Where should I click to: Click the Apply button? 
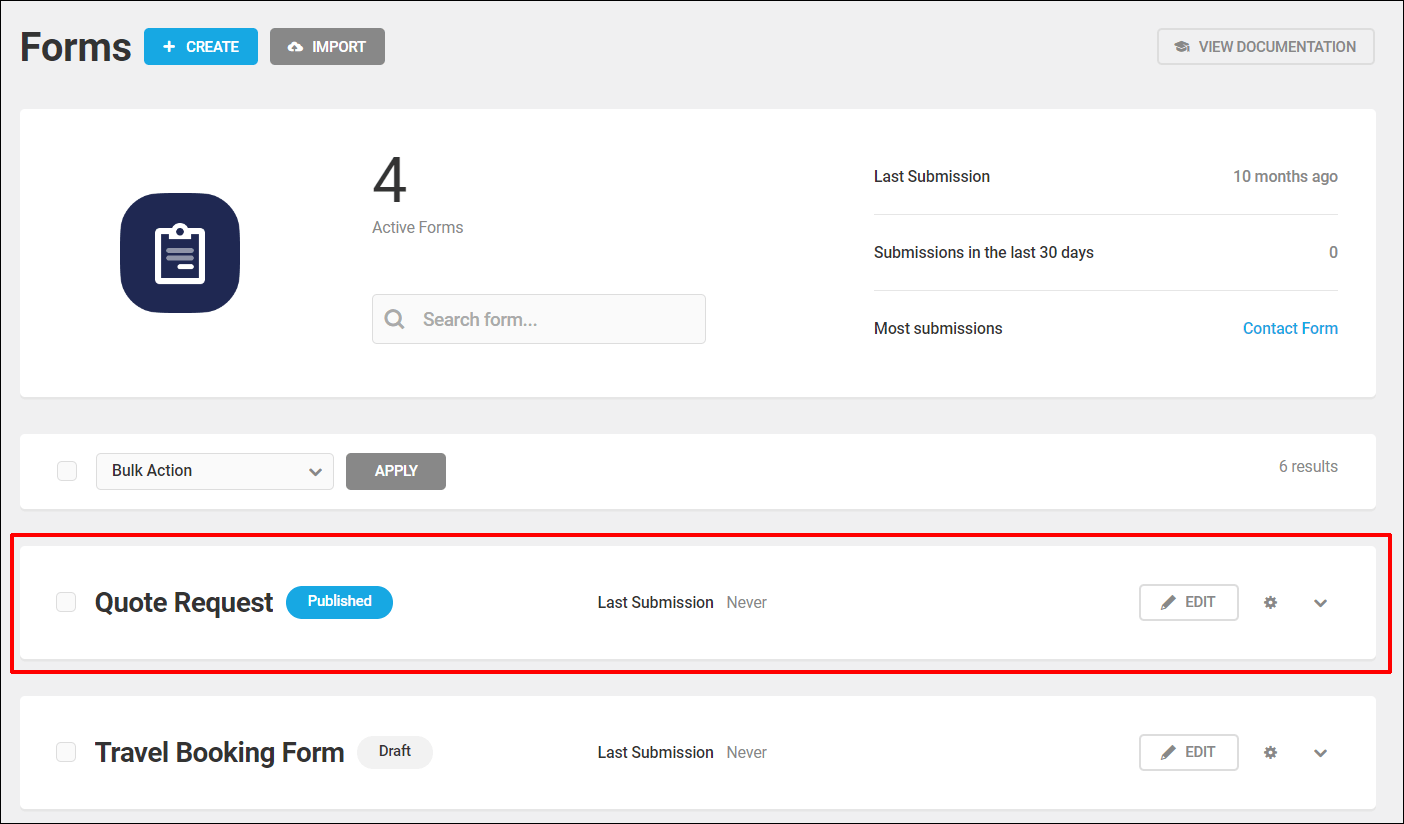(396, 471)
